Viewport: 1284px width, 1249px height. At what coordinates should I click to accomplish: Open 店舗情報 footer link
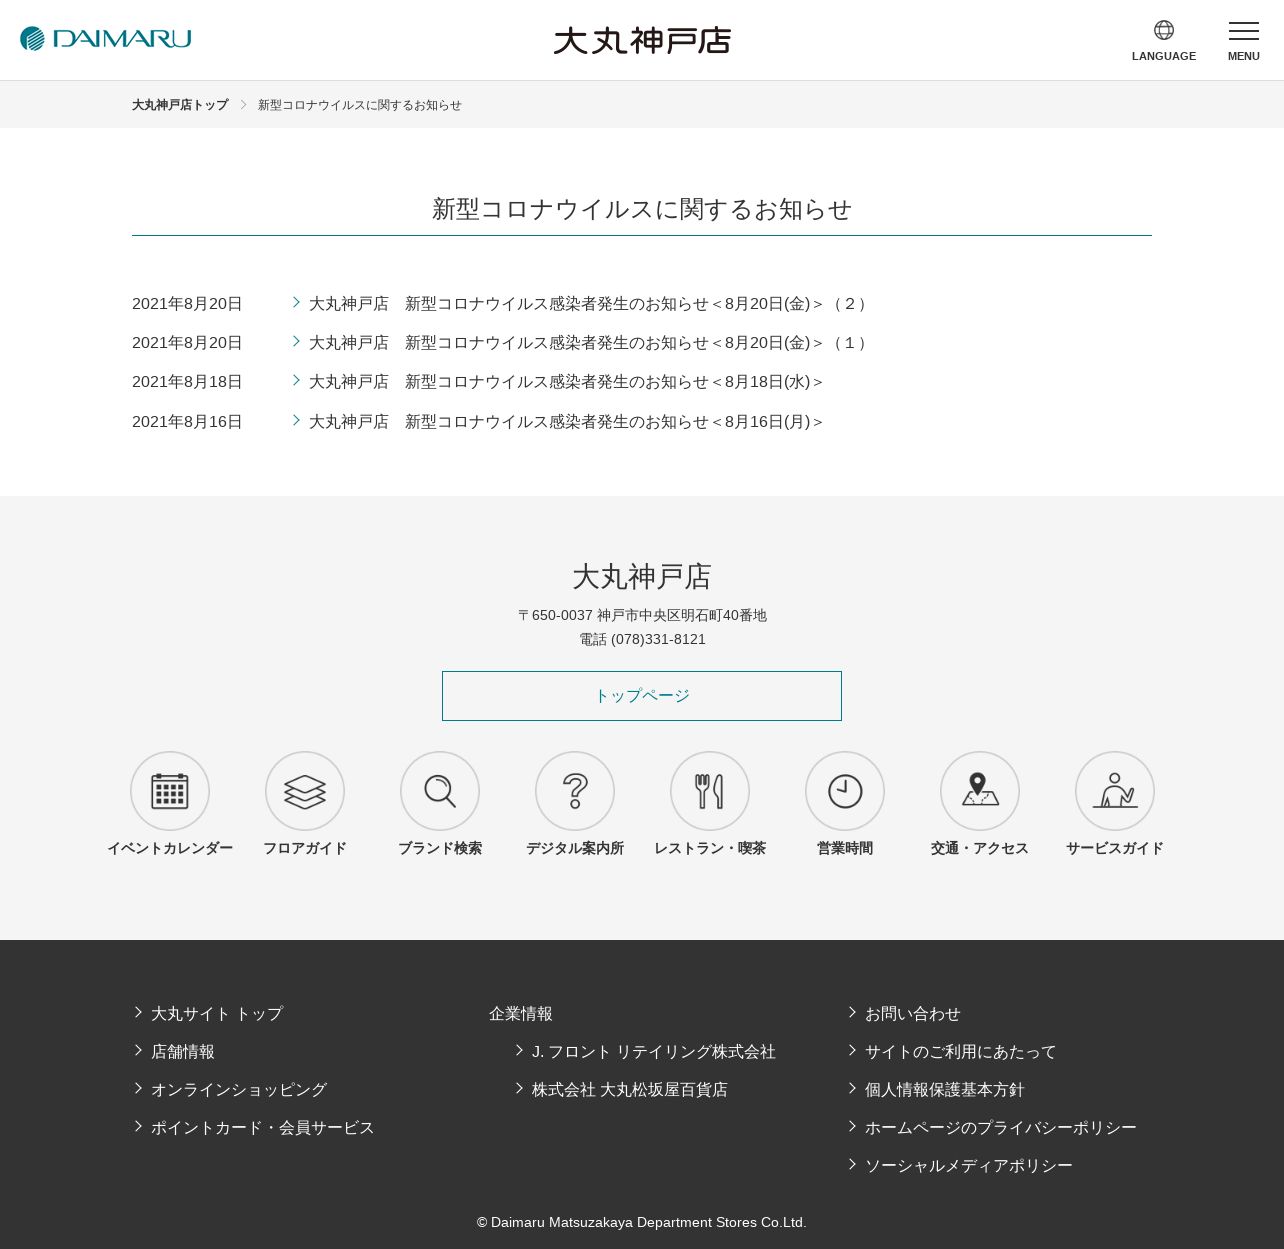183,1052
